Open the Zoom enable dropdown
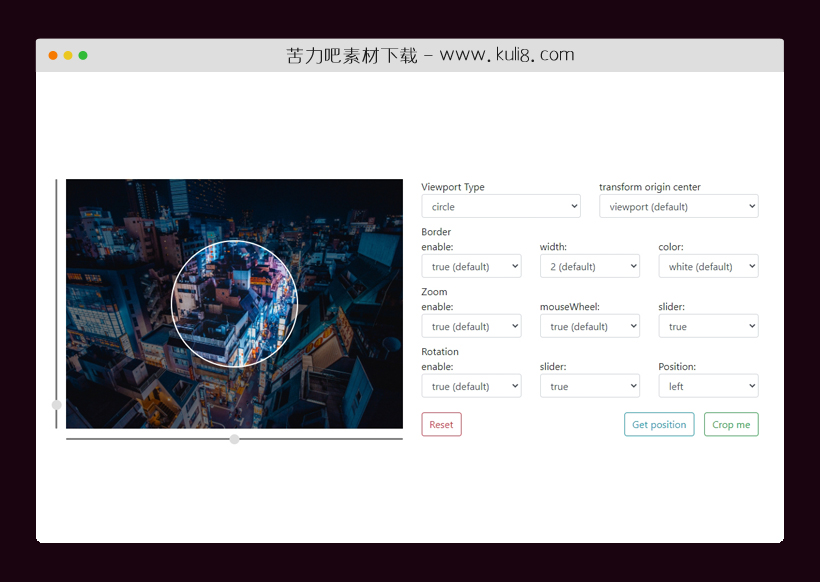This screenshot has width=820, height=582. (471, 326)
